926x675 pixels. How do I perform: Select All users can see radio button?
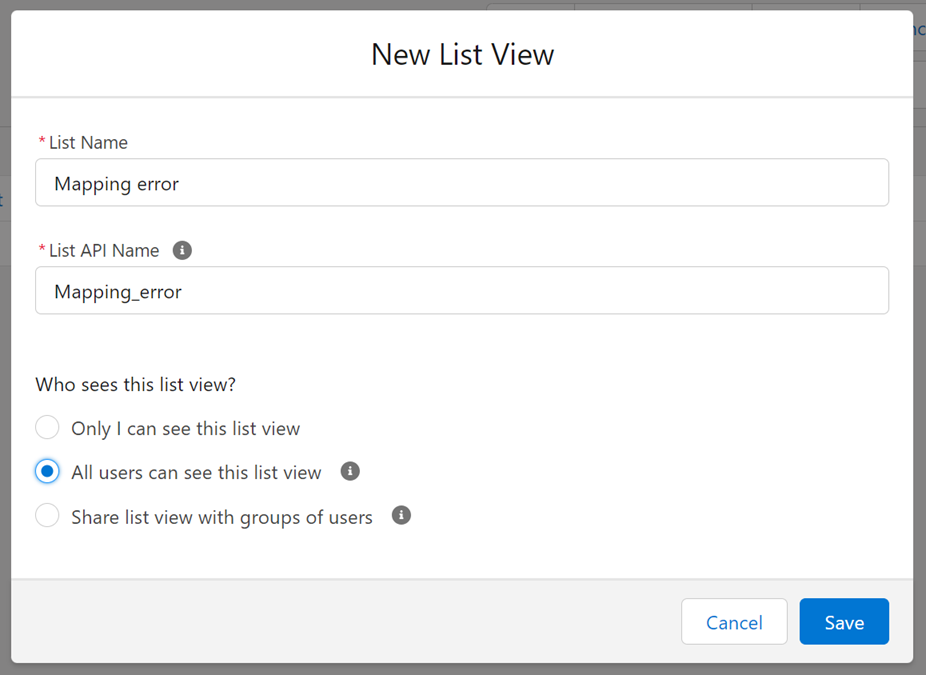[47, 471]
